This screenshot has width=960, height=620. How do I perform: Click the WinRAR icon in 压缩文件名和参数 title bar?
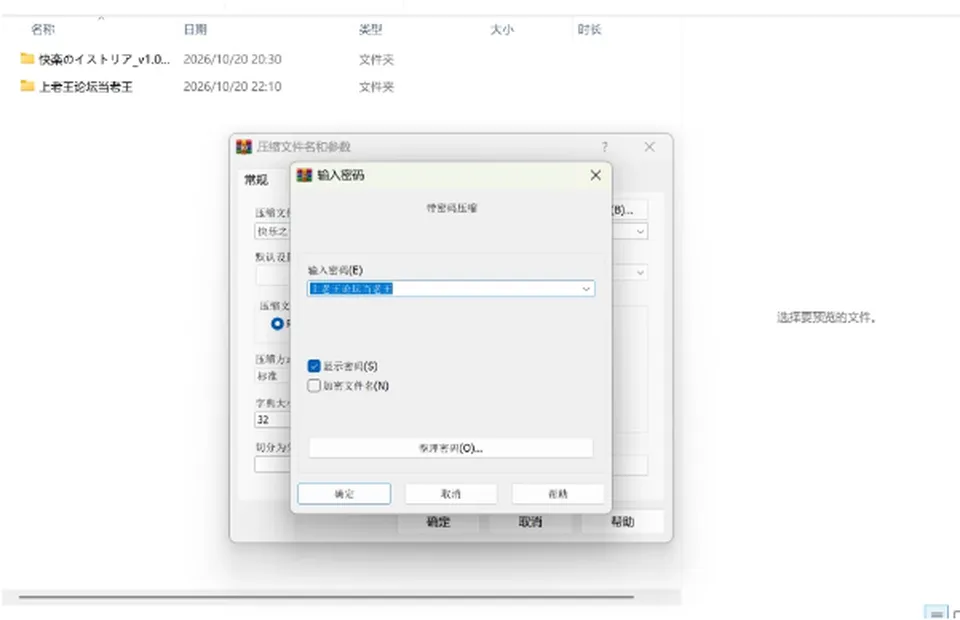(244, 147)
